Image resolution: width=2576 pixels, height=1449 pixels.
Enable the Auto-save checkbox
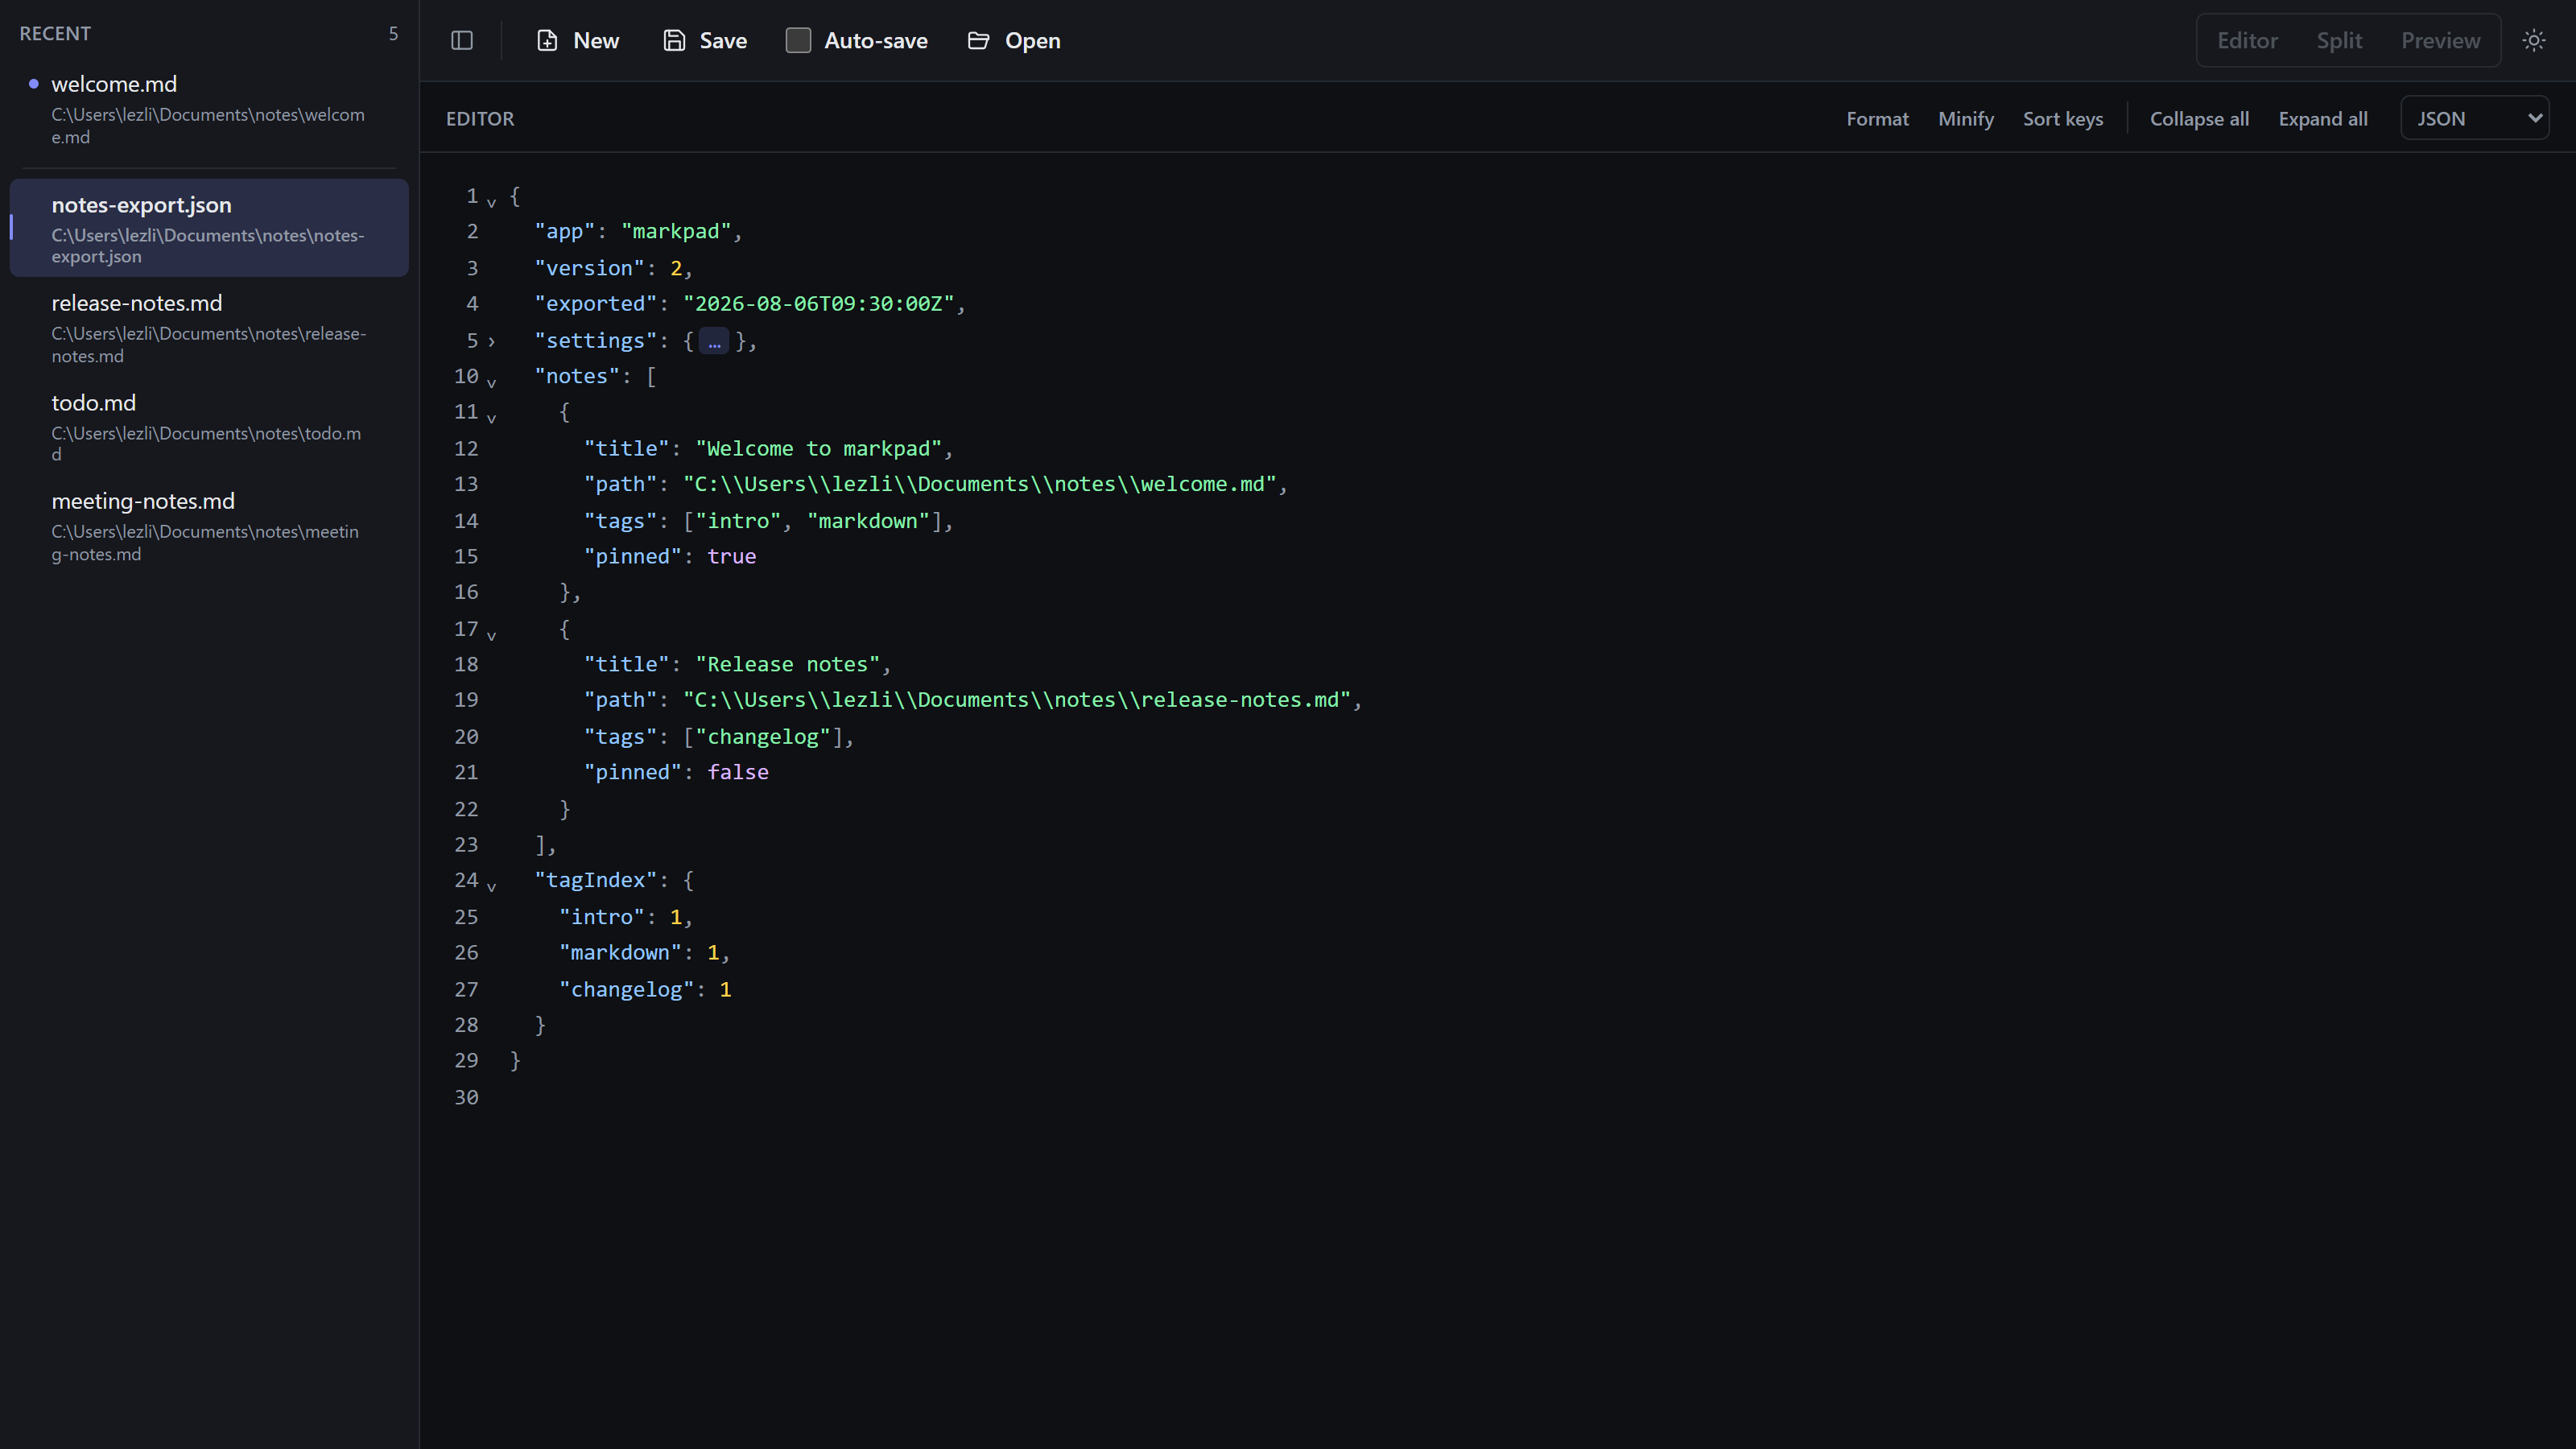point(798,40)
